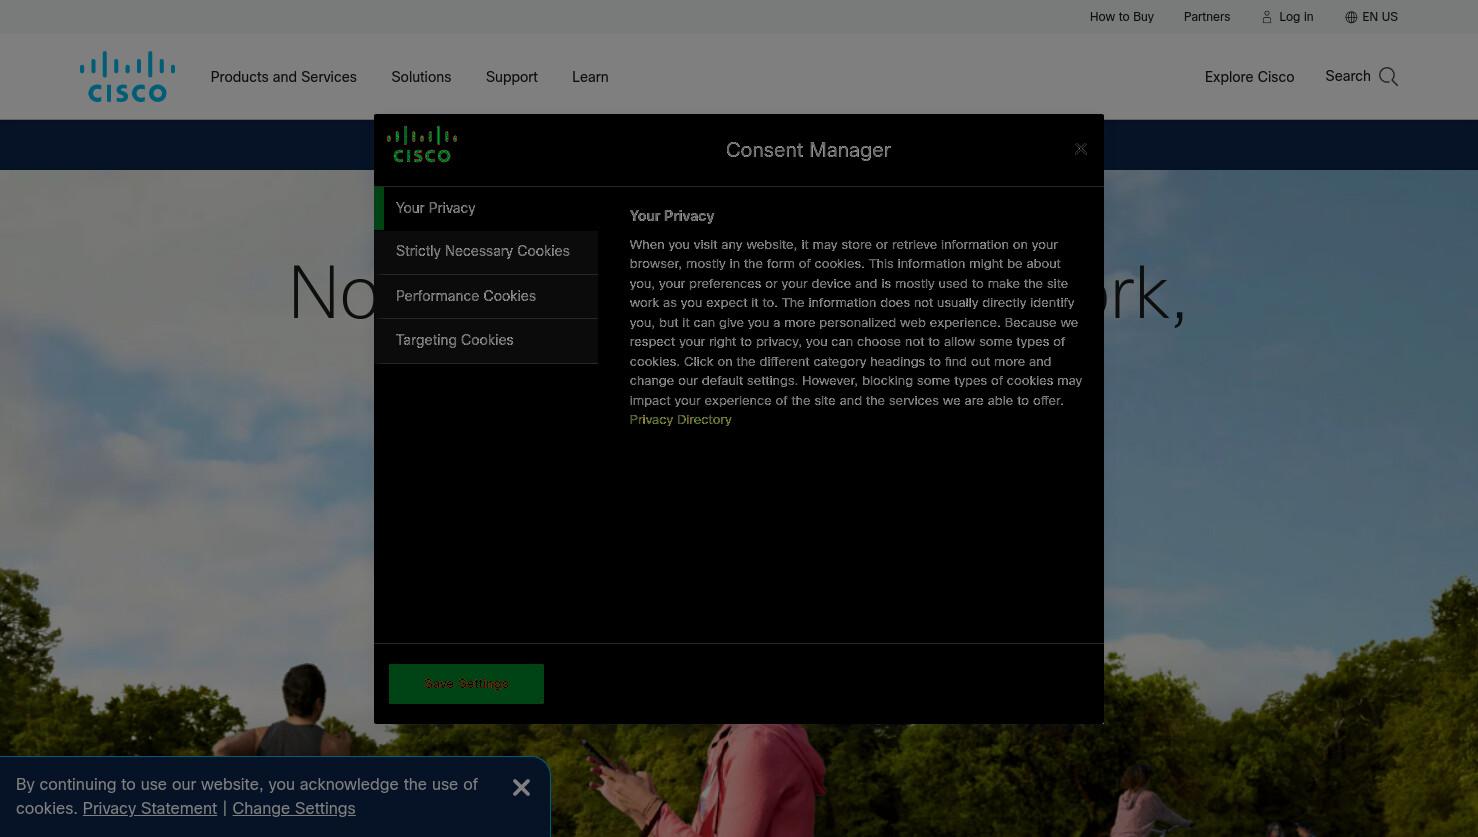Select the Your Privacy tab
The width and height of the screenshot is (1478, 837).
click(x=486, y=208)
